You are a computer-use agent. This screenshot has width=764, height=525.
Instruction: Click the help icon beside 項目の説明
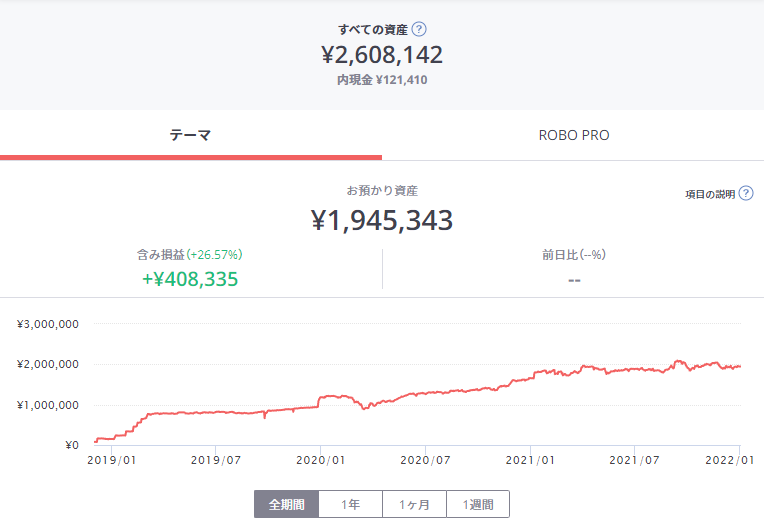click(746, 194)
